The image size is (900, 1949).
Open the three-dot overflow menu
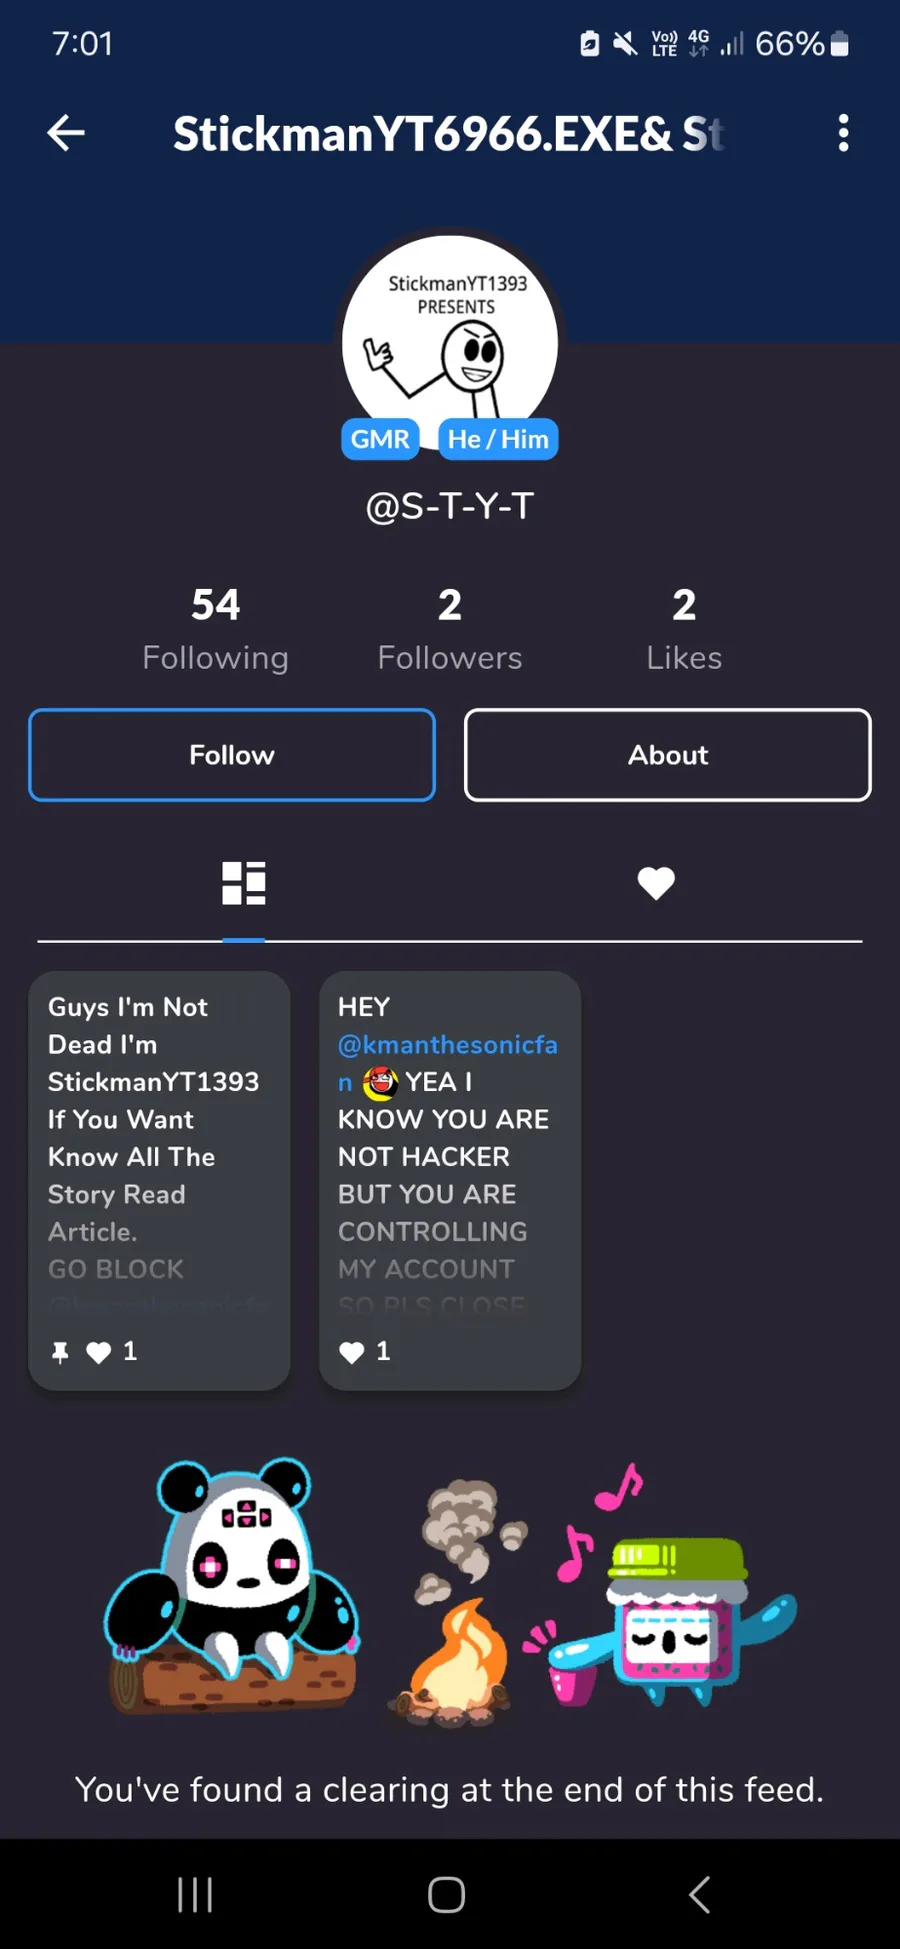(844, 133)
